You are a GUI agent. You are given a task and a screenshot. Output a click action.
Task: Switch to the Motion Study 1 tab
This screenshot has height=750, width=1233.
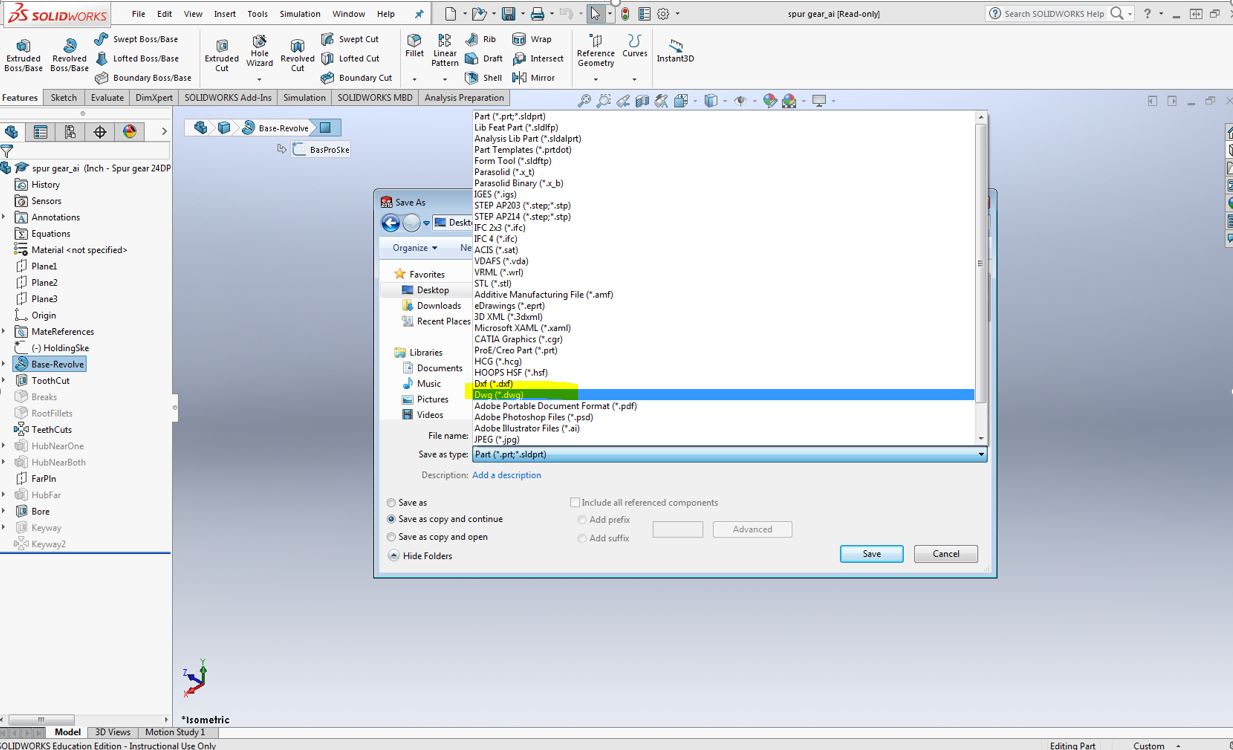[x=175, y=732]
